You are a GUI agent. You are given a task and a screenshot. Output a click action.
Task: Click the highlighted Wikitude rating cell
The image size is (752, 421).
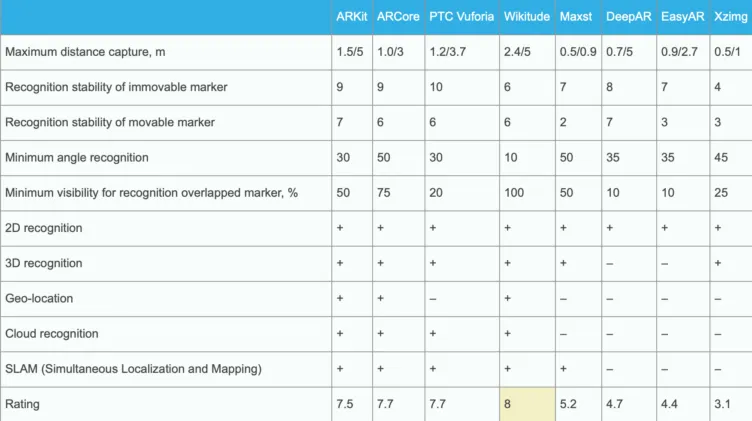pos(527,404)
